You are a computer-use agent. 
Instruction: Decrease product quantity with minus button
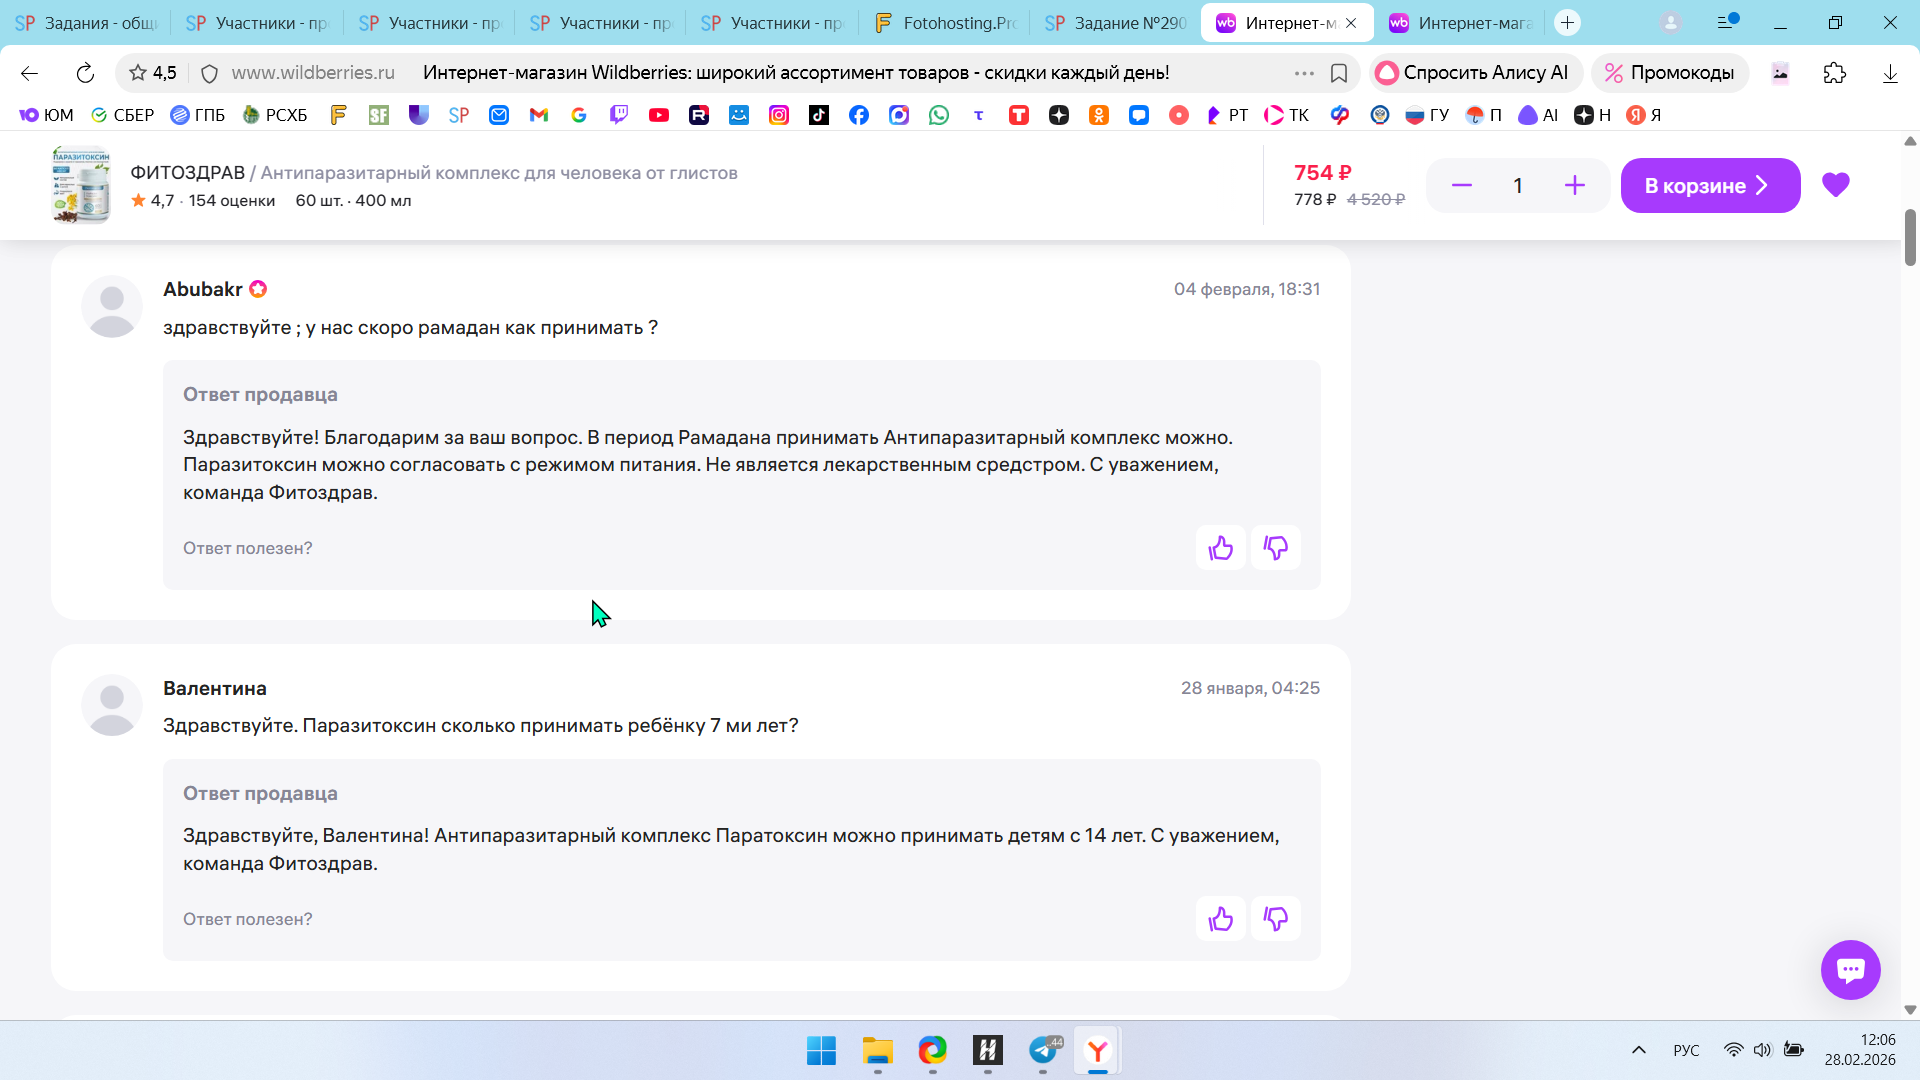click(1461, 186)
